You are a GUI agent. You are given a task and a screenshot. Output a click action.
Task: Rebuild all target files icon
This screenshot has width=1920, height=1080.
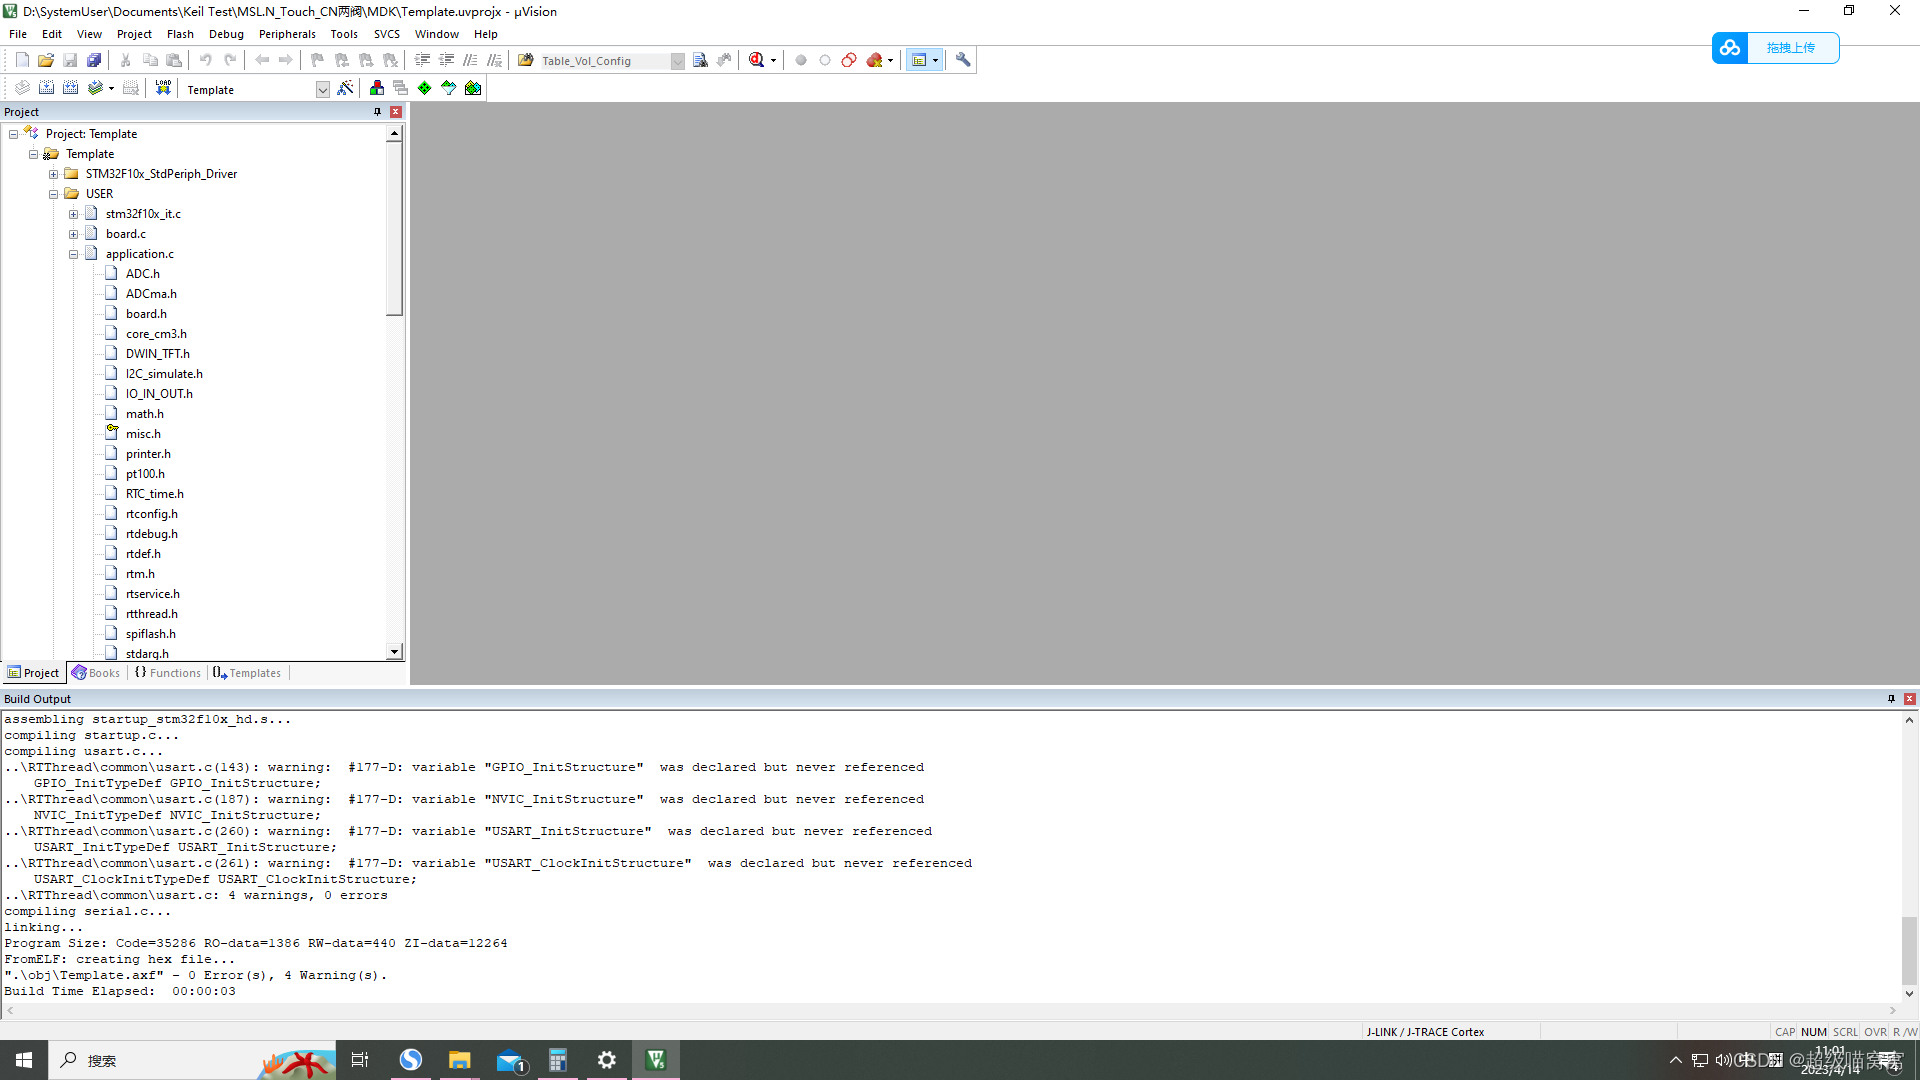70,88
